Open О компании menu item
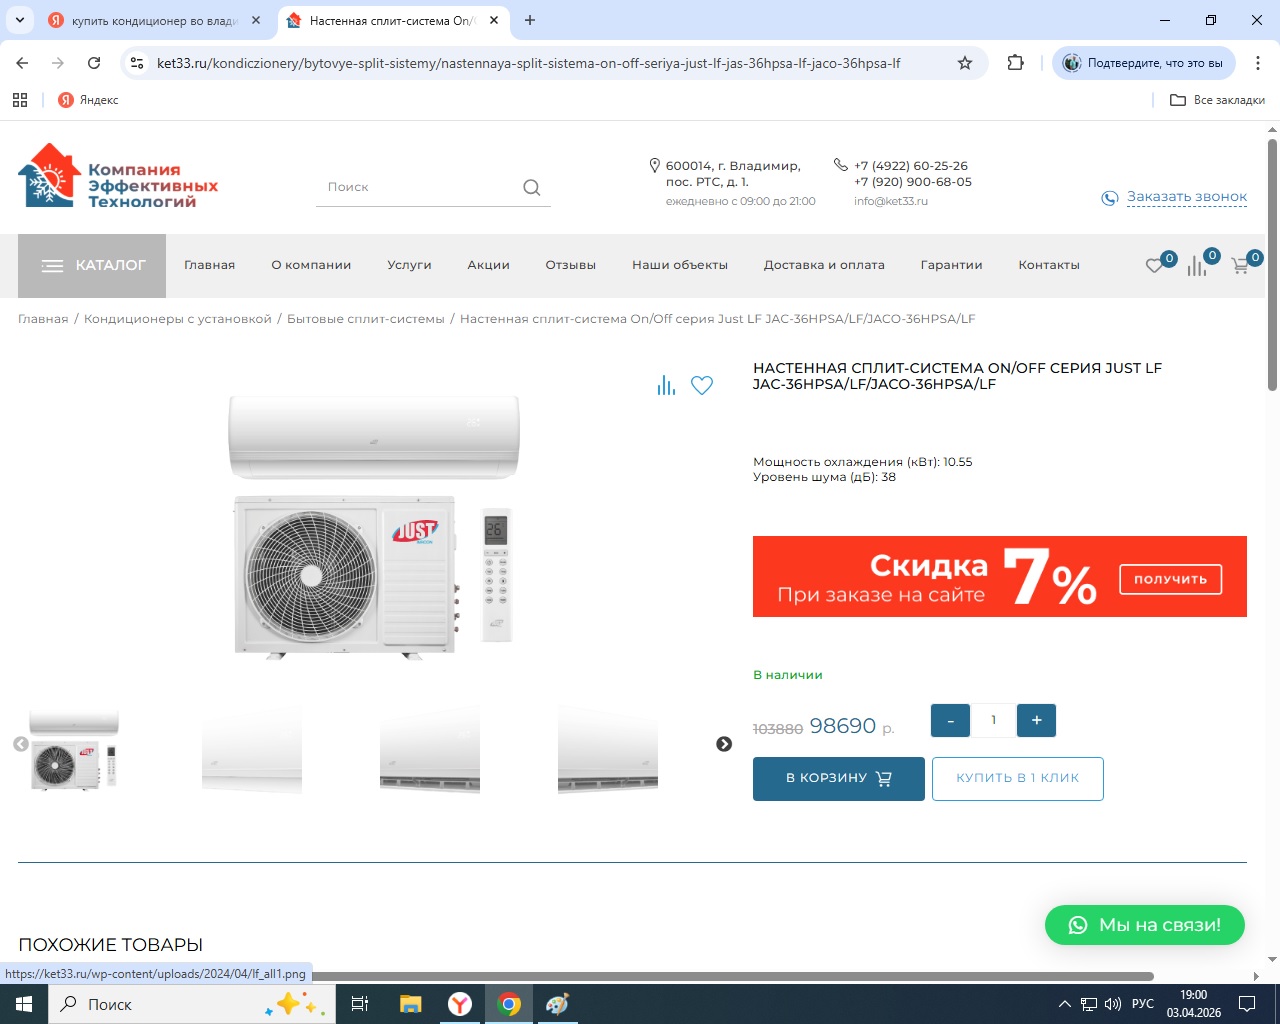Screen dimensions: 1280x1024 [311, 265]
